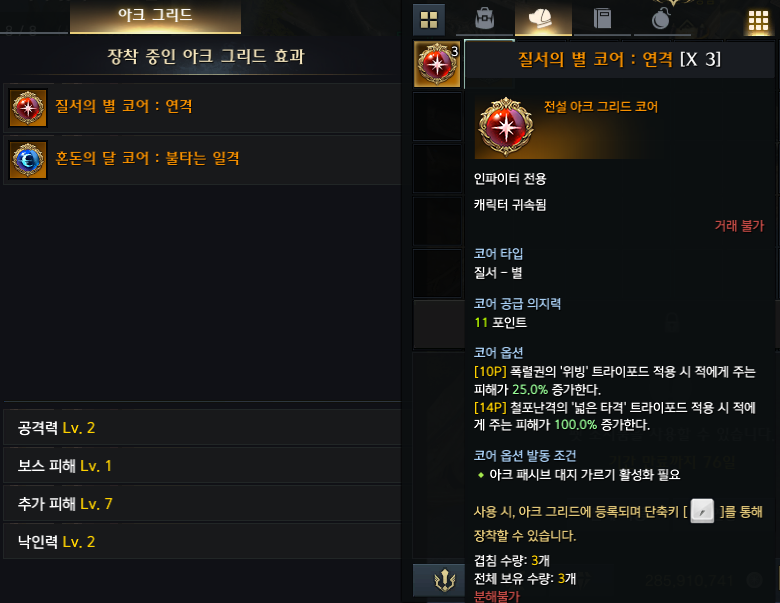Screen dimensions: 780x603
Task: Click the trident emblem icon at the inventory bottom
Action: pos(444,580)
